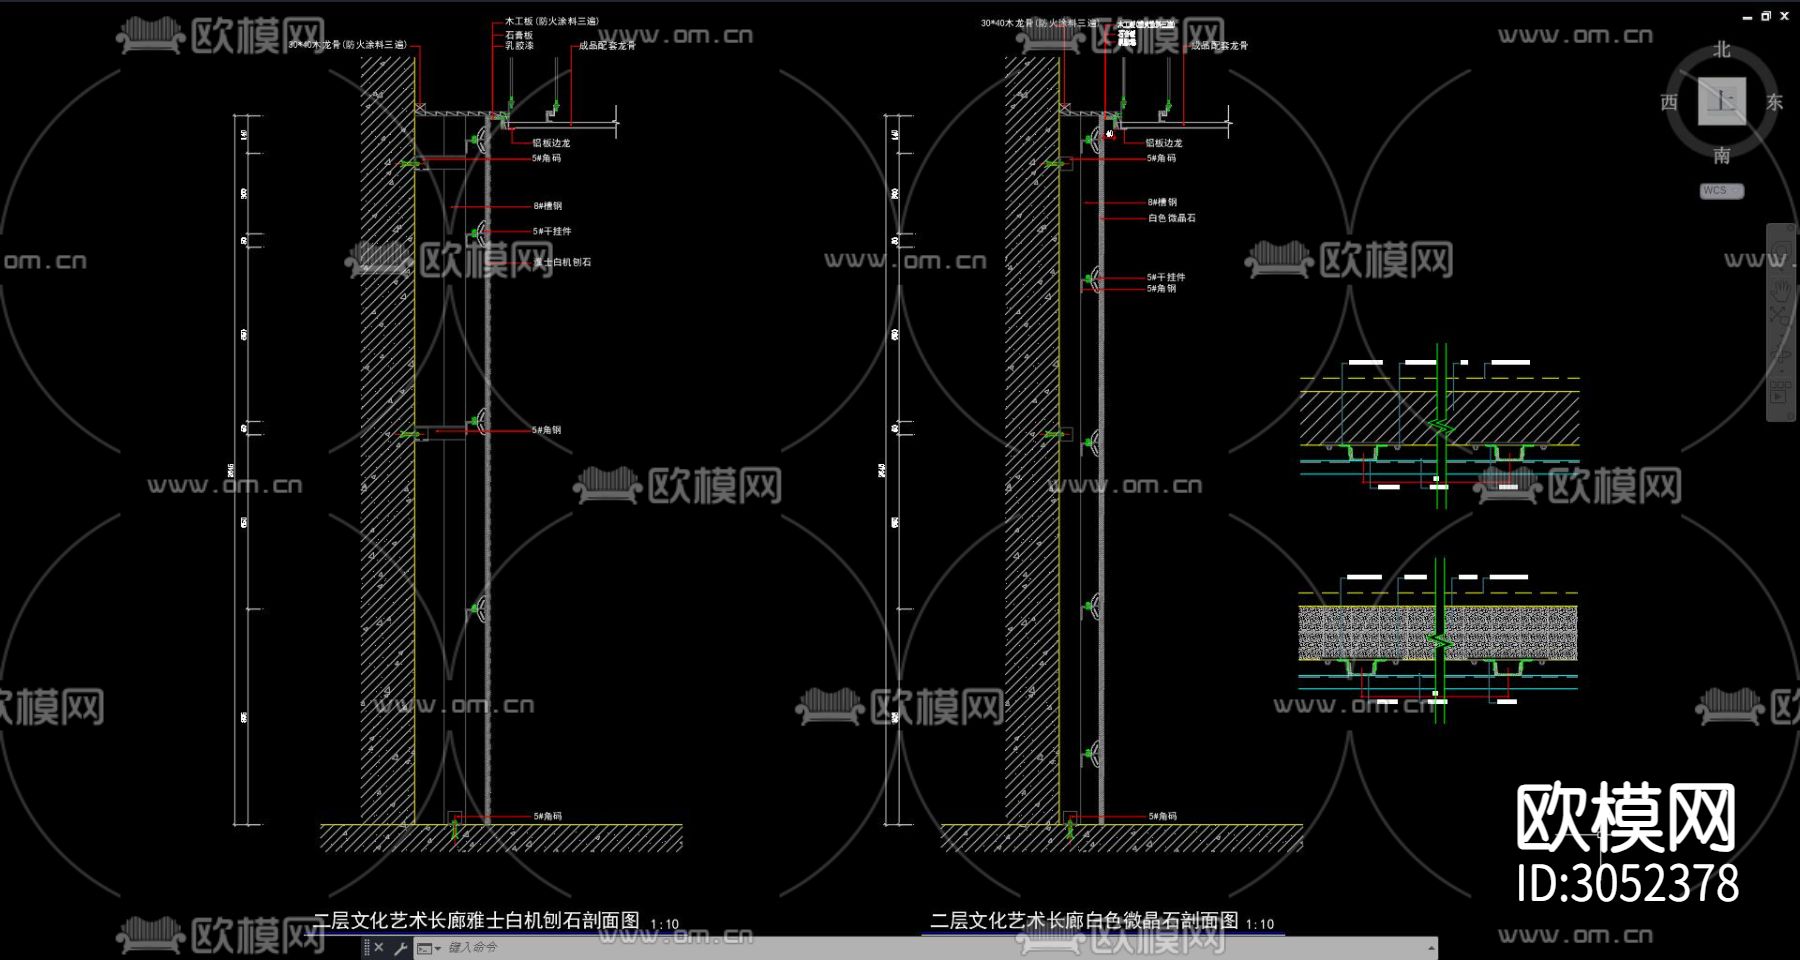Click the 雅士白机刨石 section drawing title
1800x960 pixels.
[477, 920]
